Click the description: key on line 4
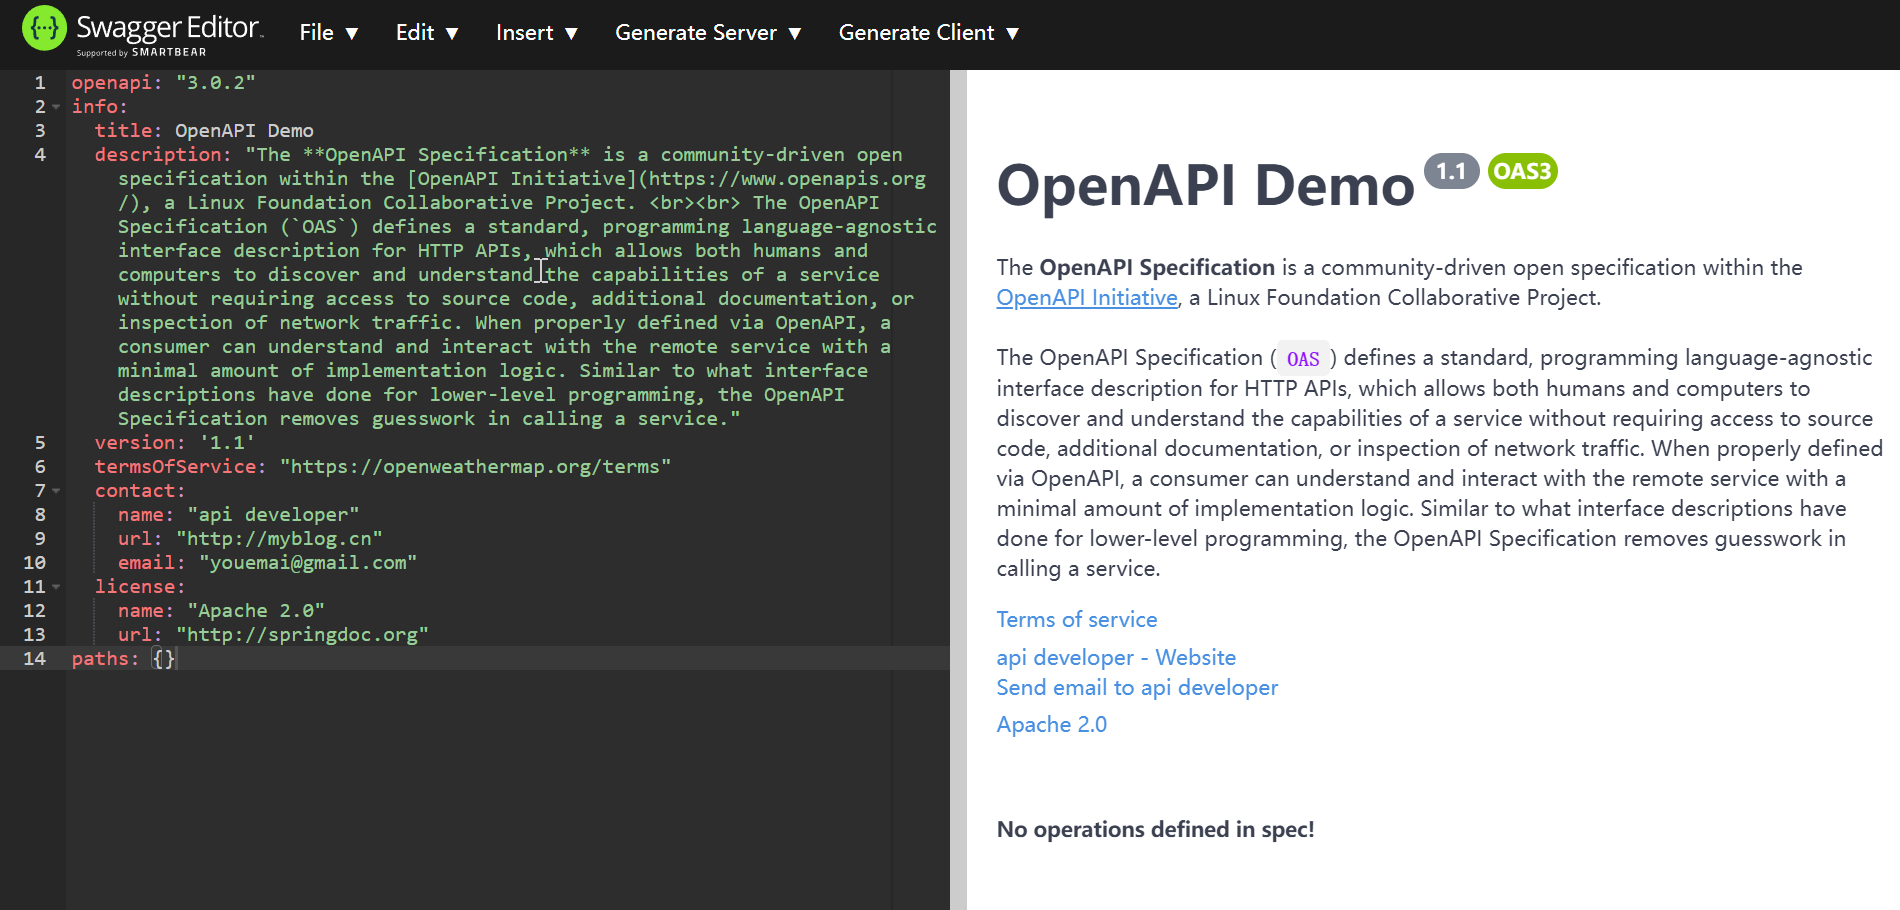 tap(163, 155)
